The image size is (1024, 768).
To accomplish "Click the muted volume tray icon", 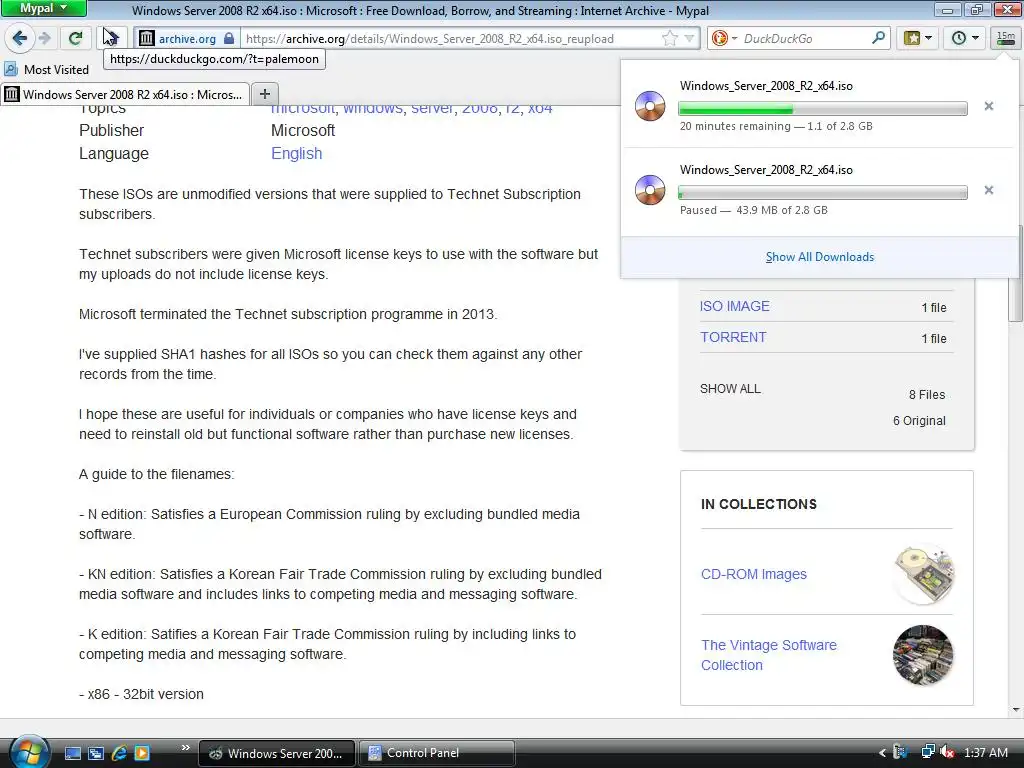I will (x=947, y=752).
